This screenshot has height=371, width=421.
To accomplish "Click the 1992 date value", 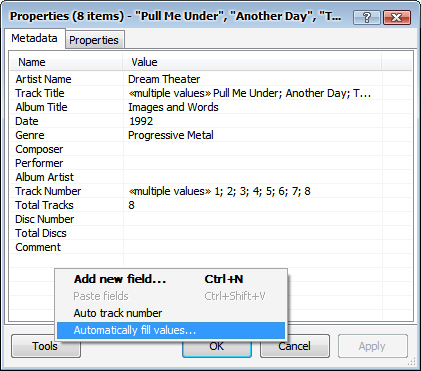I will pos(141,121).
